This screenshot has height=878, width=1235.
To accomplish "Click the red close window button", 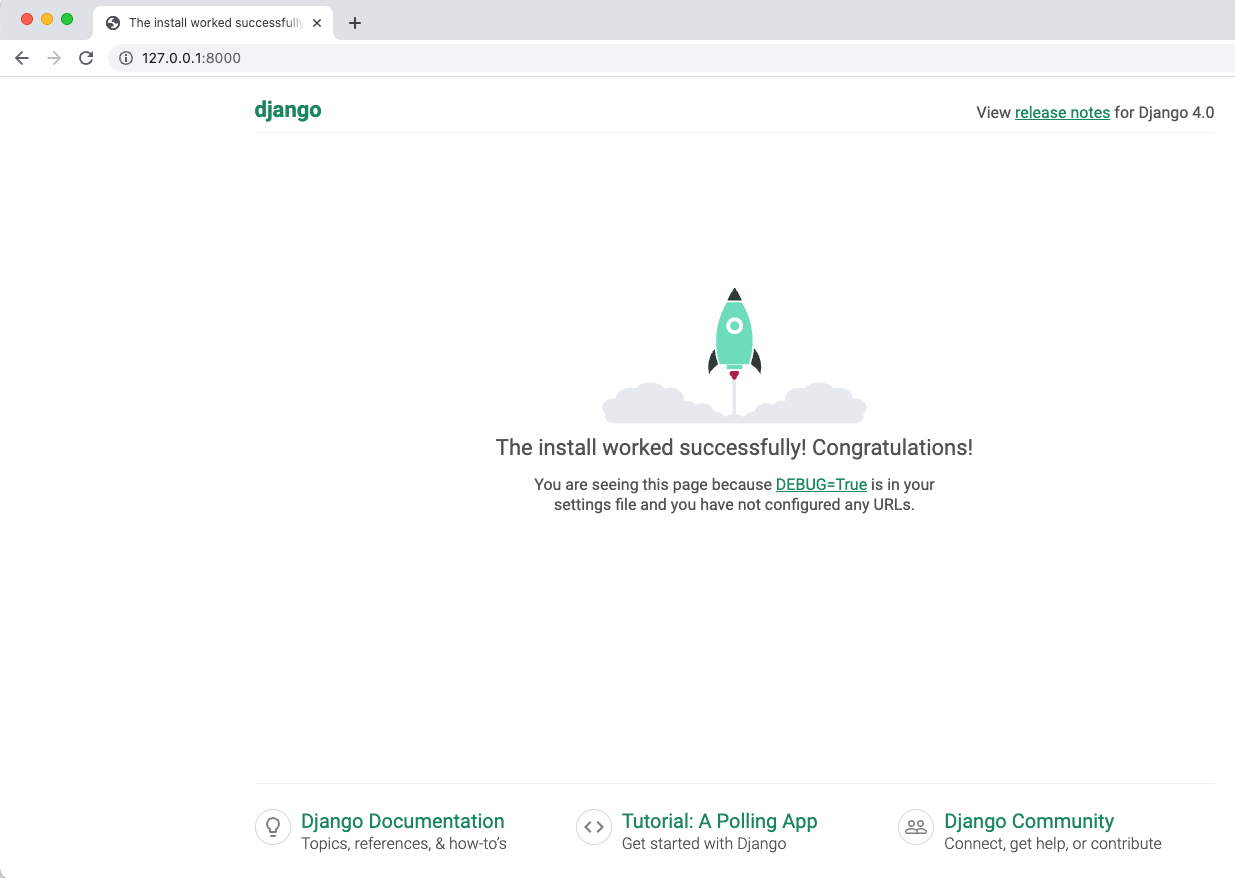I will click(x=27, y=19).
